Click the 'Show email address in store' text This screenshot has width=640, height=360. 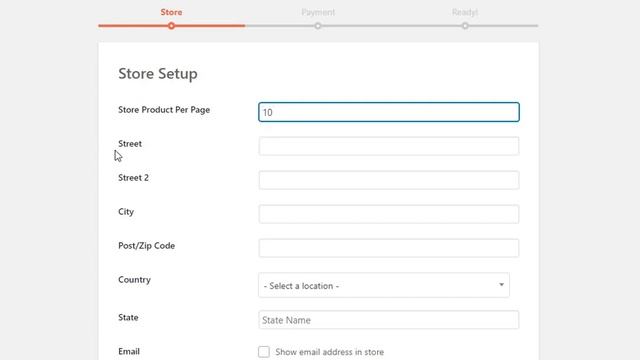330,352
